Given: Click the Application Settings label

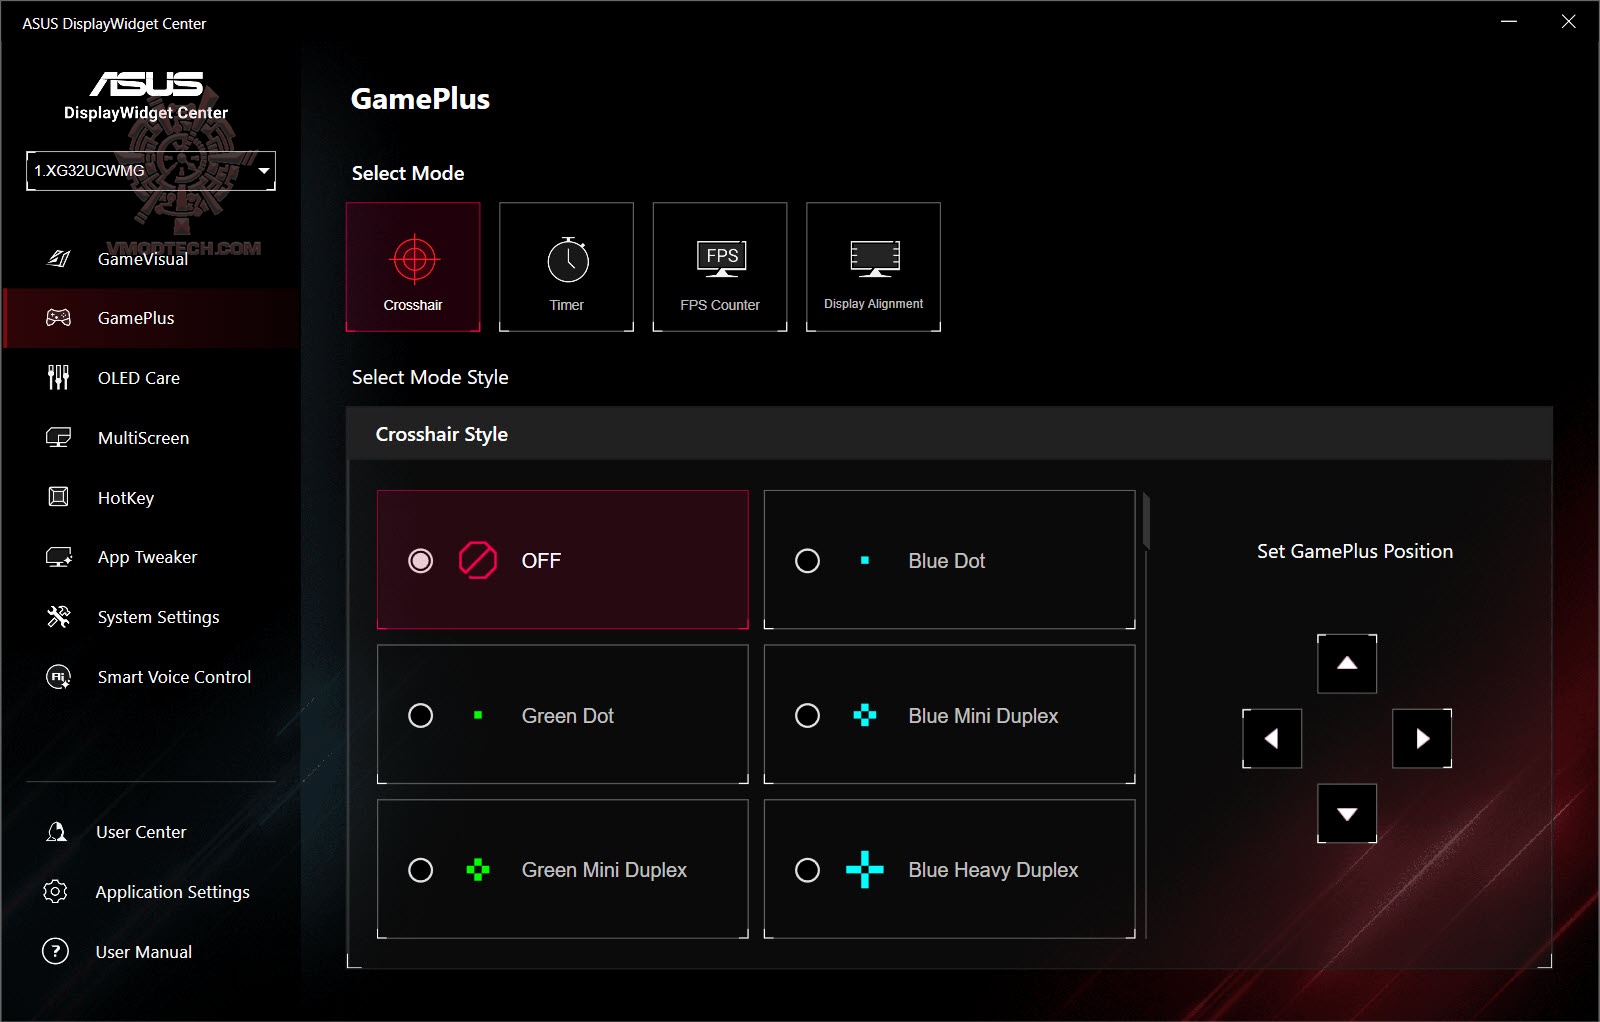Looking at the screenshot, I should click(x=172, y=892).
